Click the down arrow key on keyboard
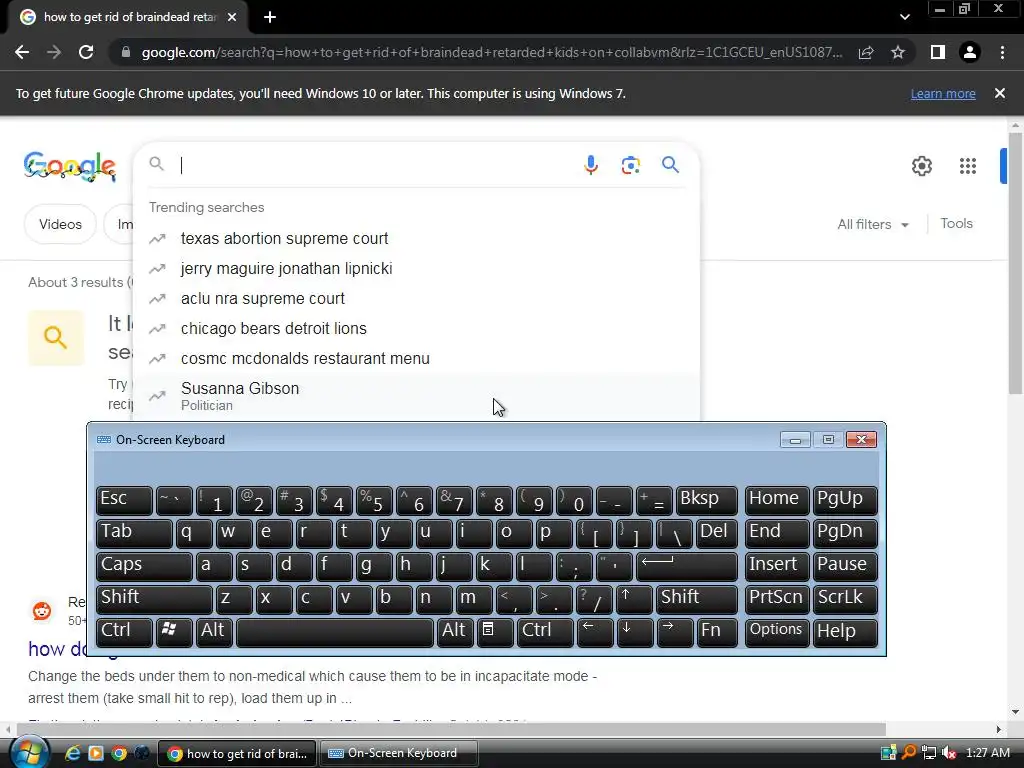The image size is (1024, 768). click(x=634, y=632)
